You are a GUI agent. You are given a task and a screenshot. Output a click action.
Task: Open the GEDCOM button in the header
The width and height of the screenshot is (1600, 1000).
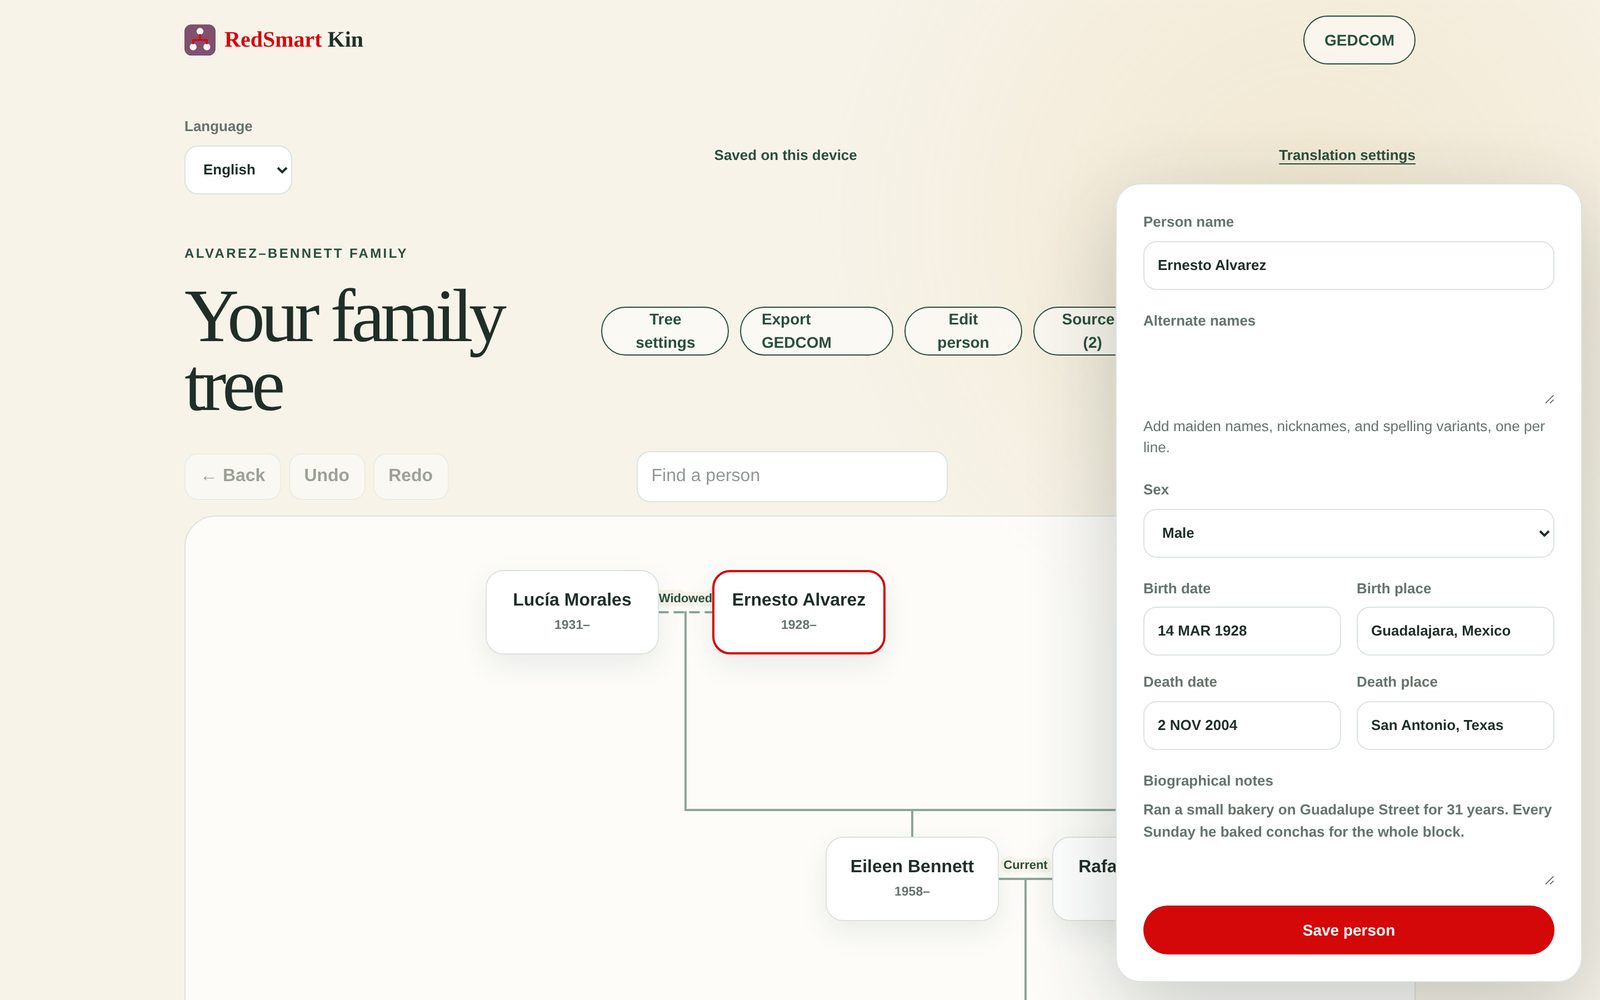coord(1359,40)
